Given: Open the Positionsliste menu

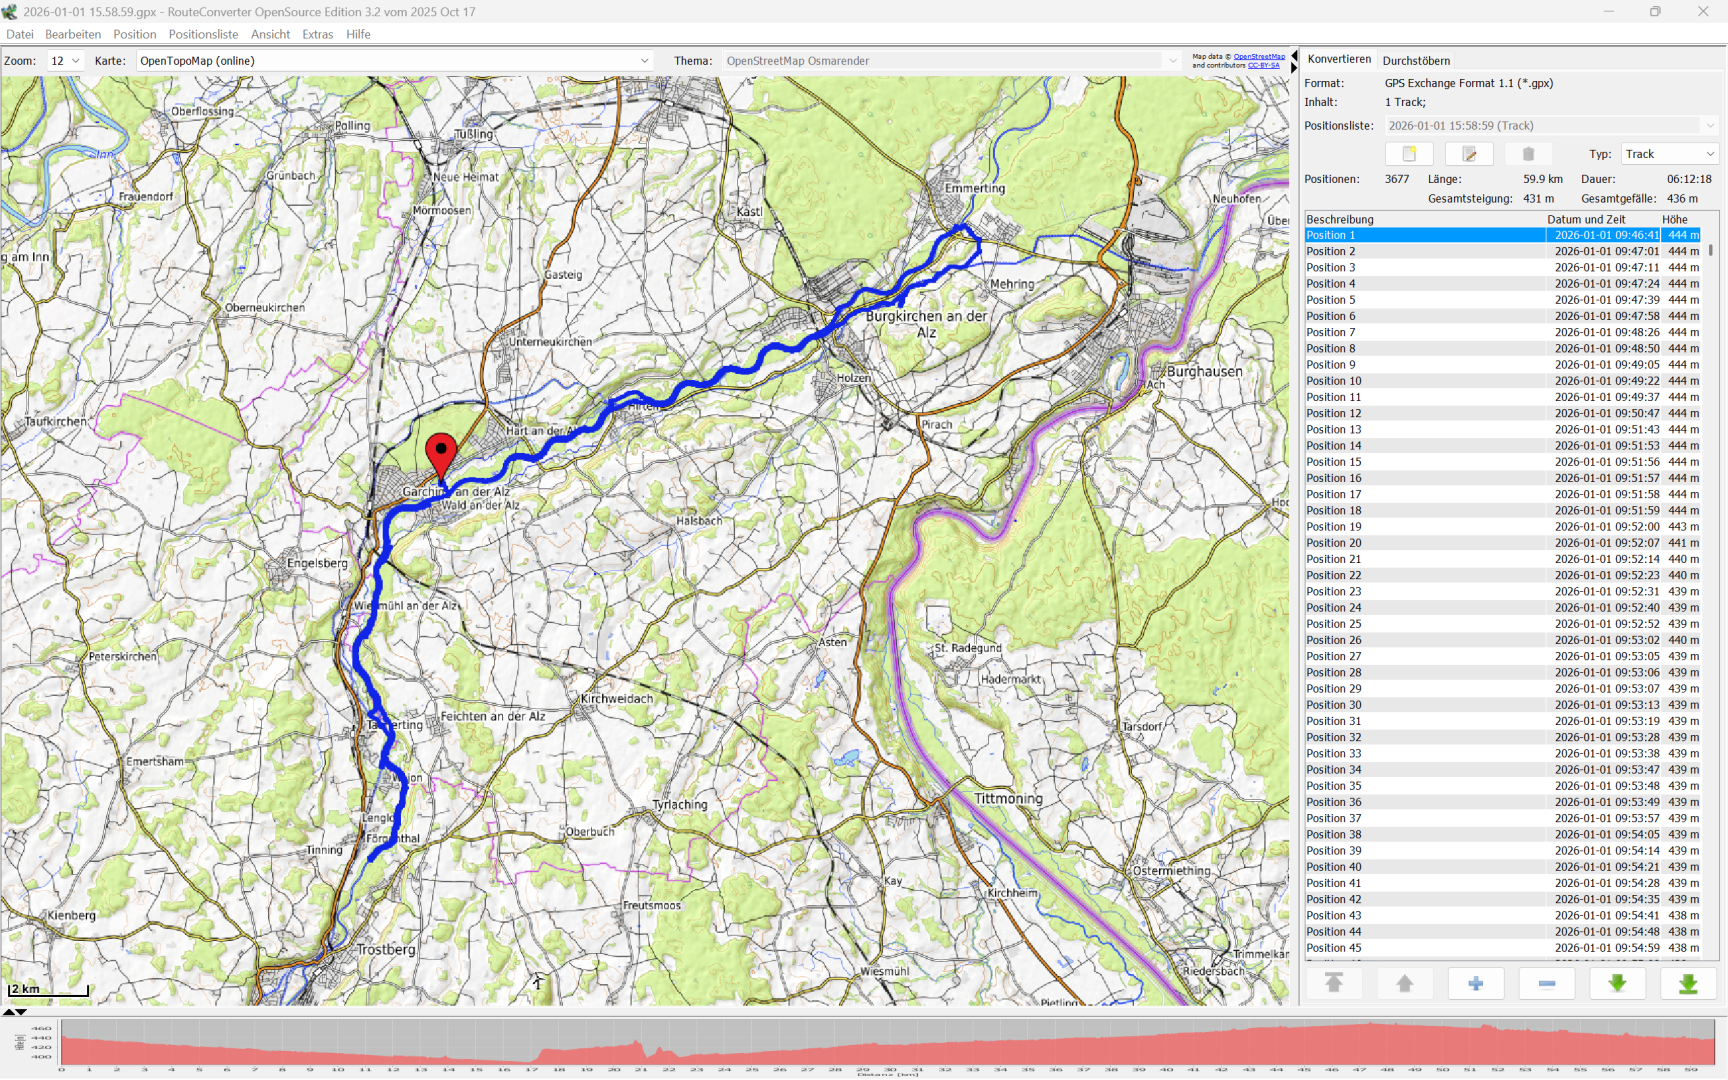Looking at the screenshot, I should tap(203, 34).
